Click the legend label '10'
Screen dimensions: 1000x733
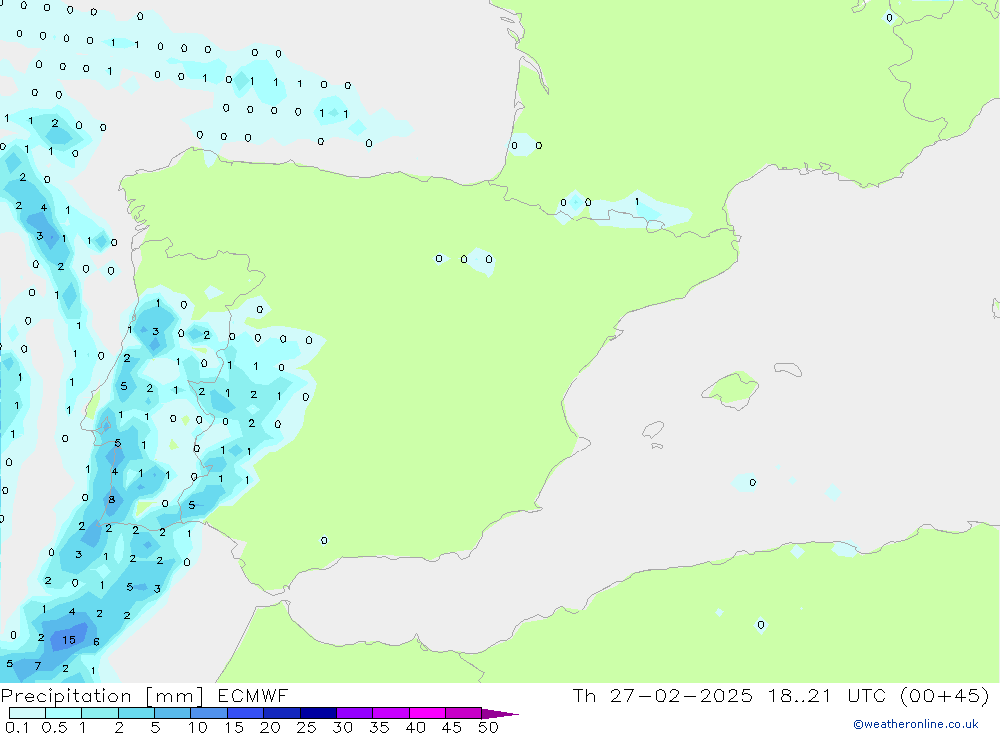[197, 727]
